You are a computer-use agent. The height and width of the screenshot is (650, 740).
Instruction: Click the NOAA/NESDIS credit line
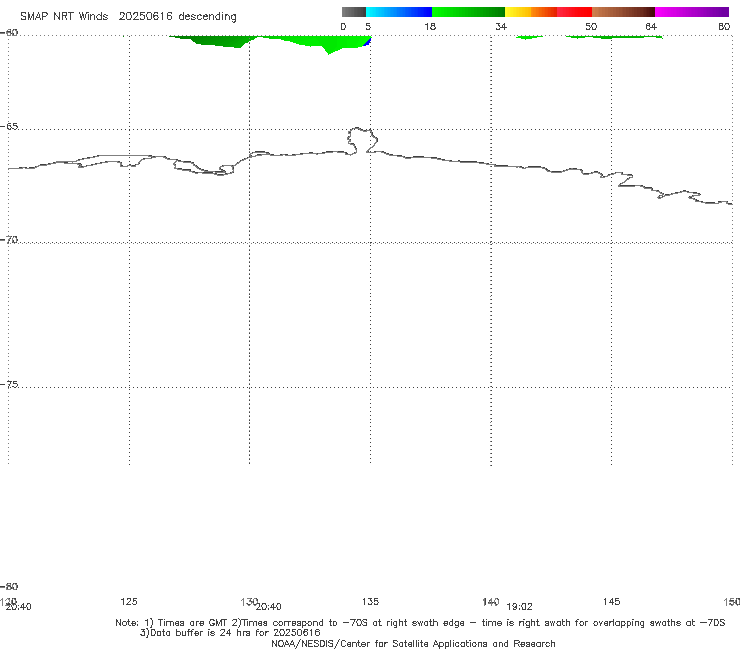click(413, 643)
